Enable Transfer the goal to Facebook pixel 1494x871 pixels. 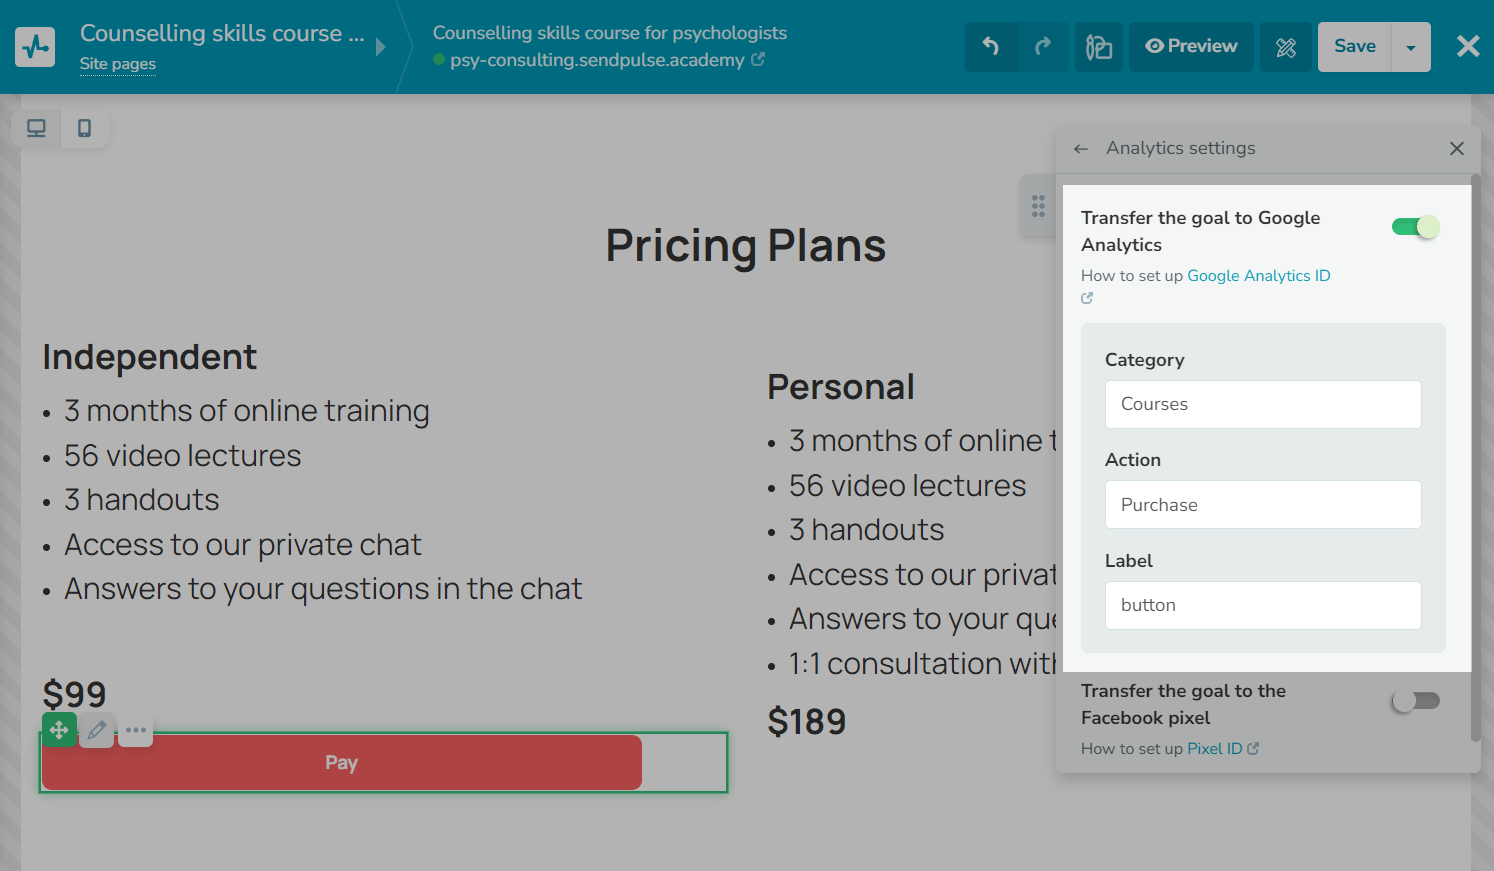point(1415,701)
